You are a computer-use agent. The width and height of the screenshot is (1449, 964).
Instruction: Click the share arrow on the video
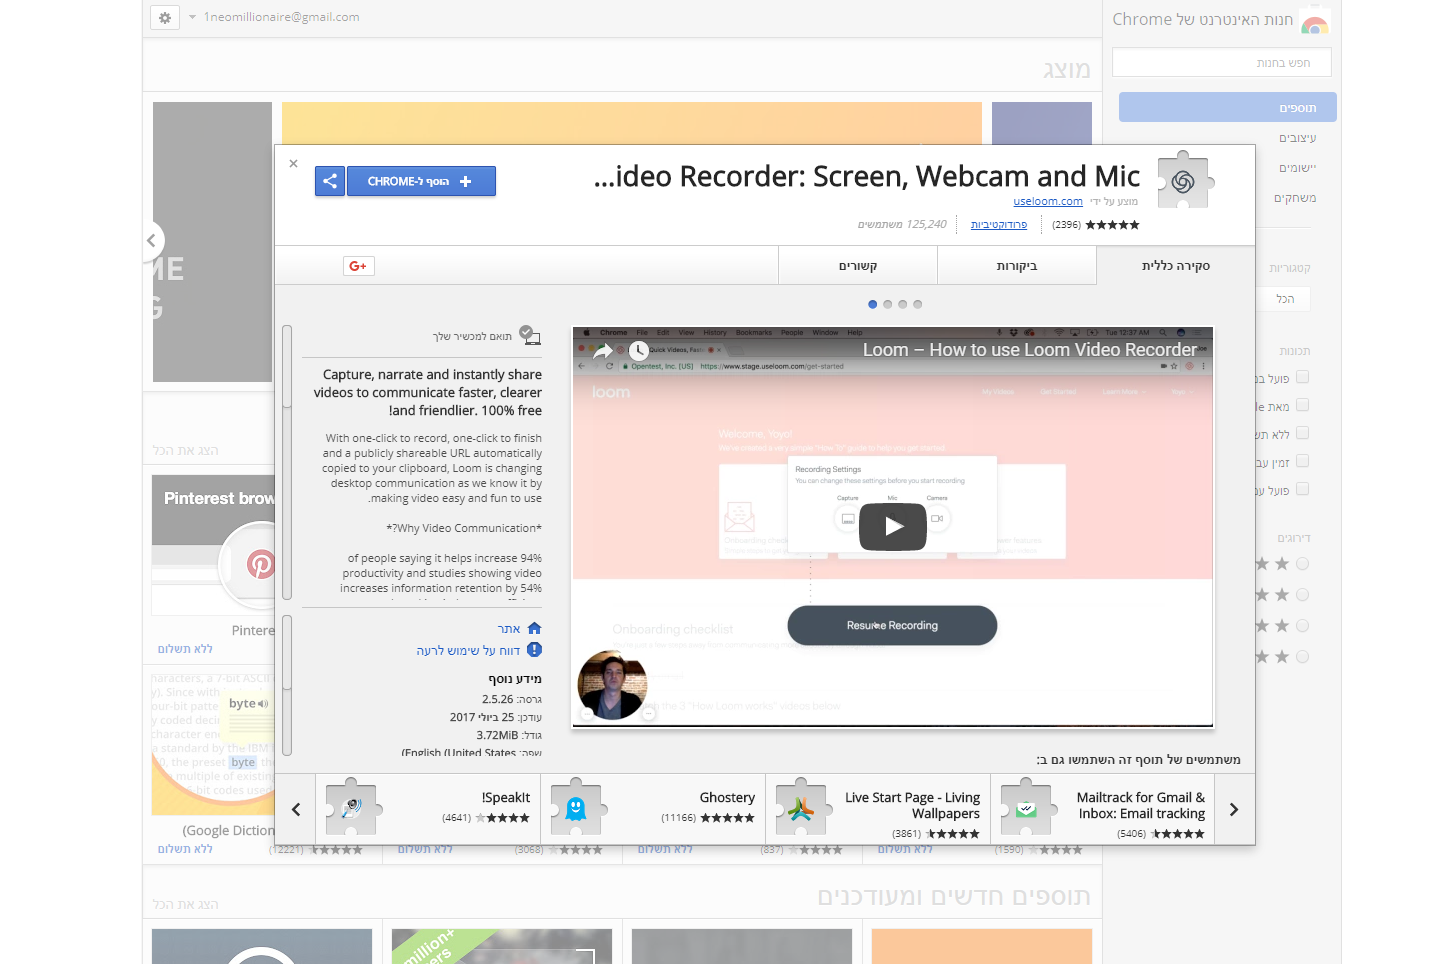pyautogui.click(x=602, y=350)
